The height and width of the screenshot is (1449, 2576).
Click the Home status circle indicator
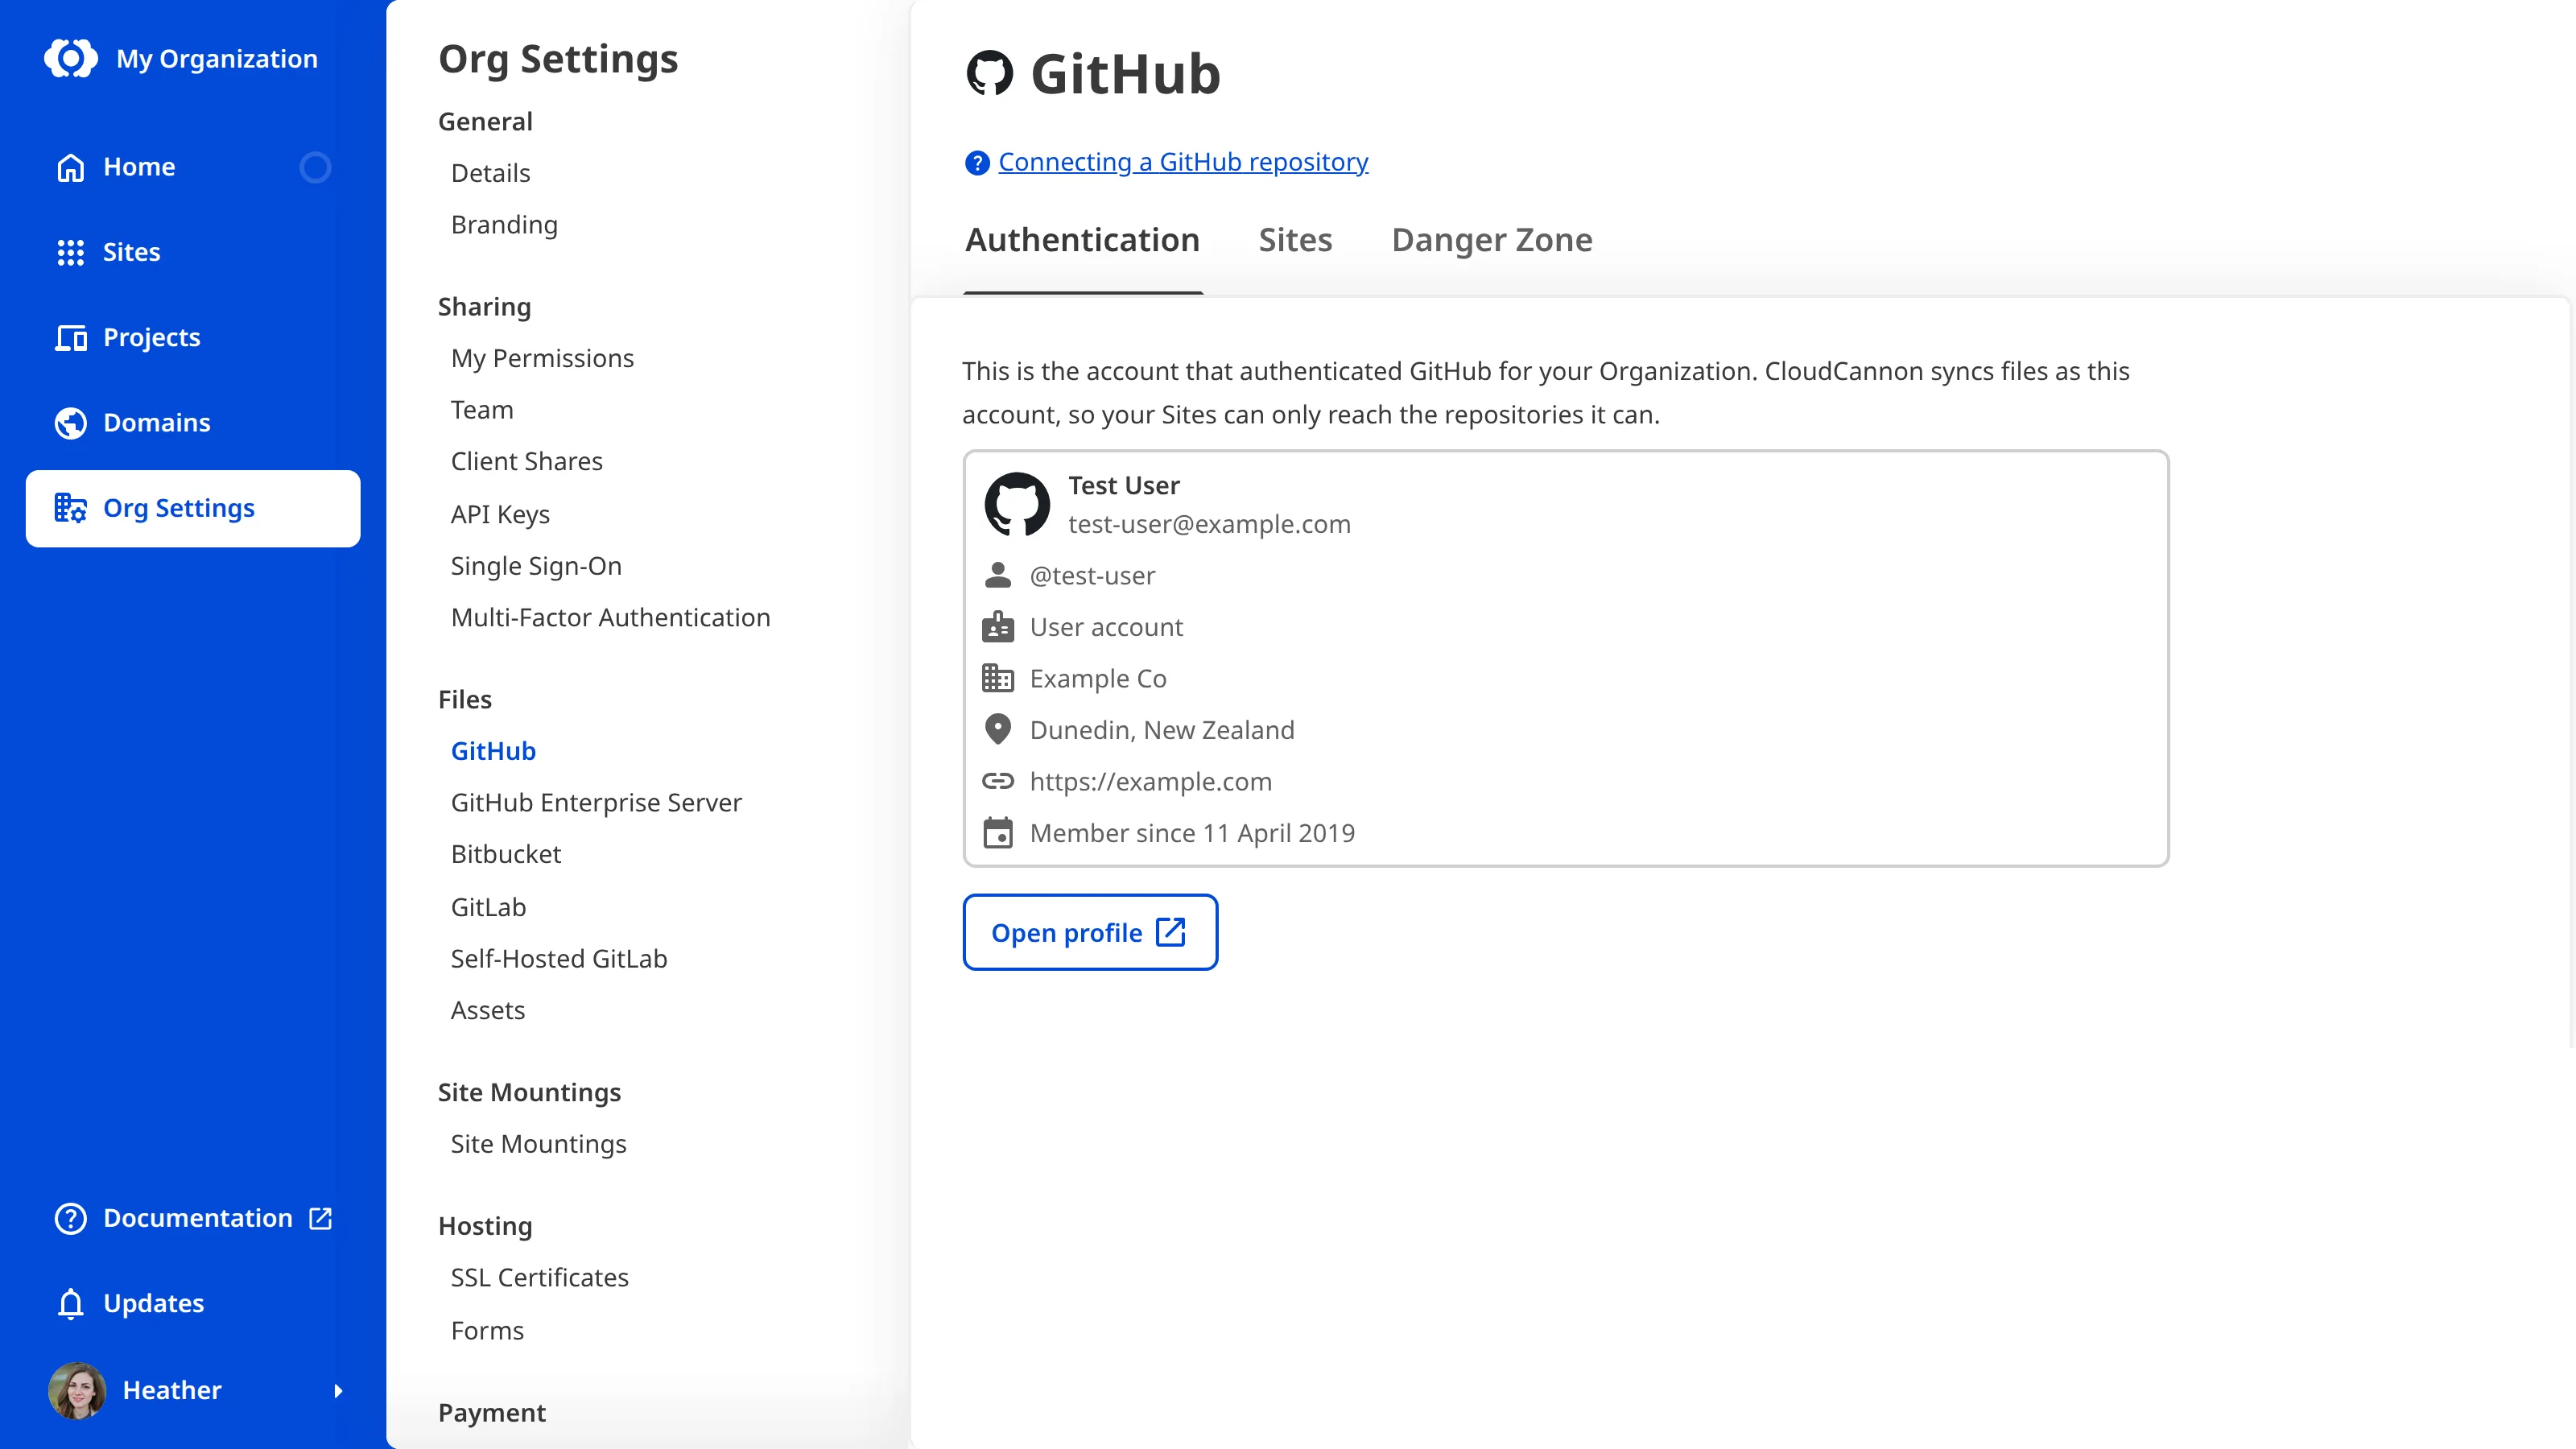(x=315, y=167)
